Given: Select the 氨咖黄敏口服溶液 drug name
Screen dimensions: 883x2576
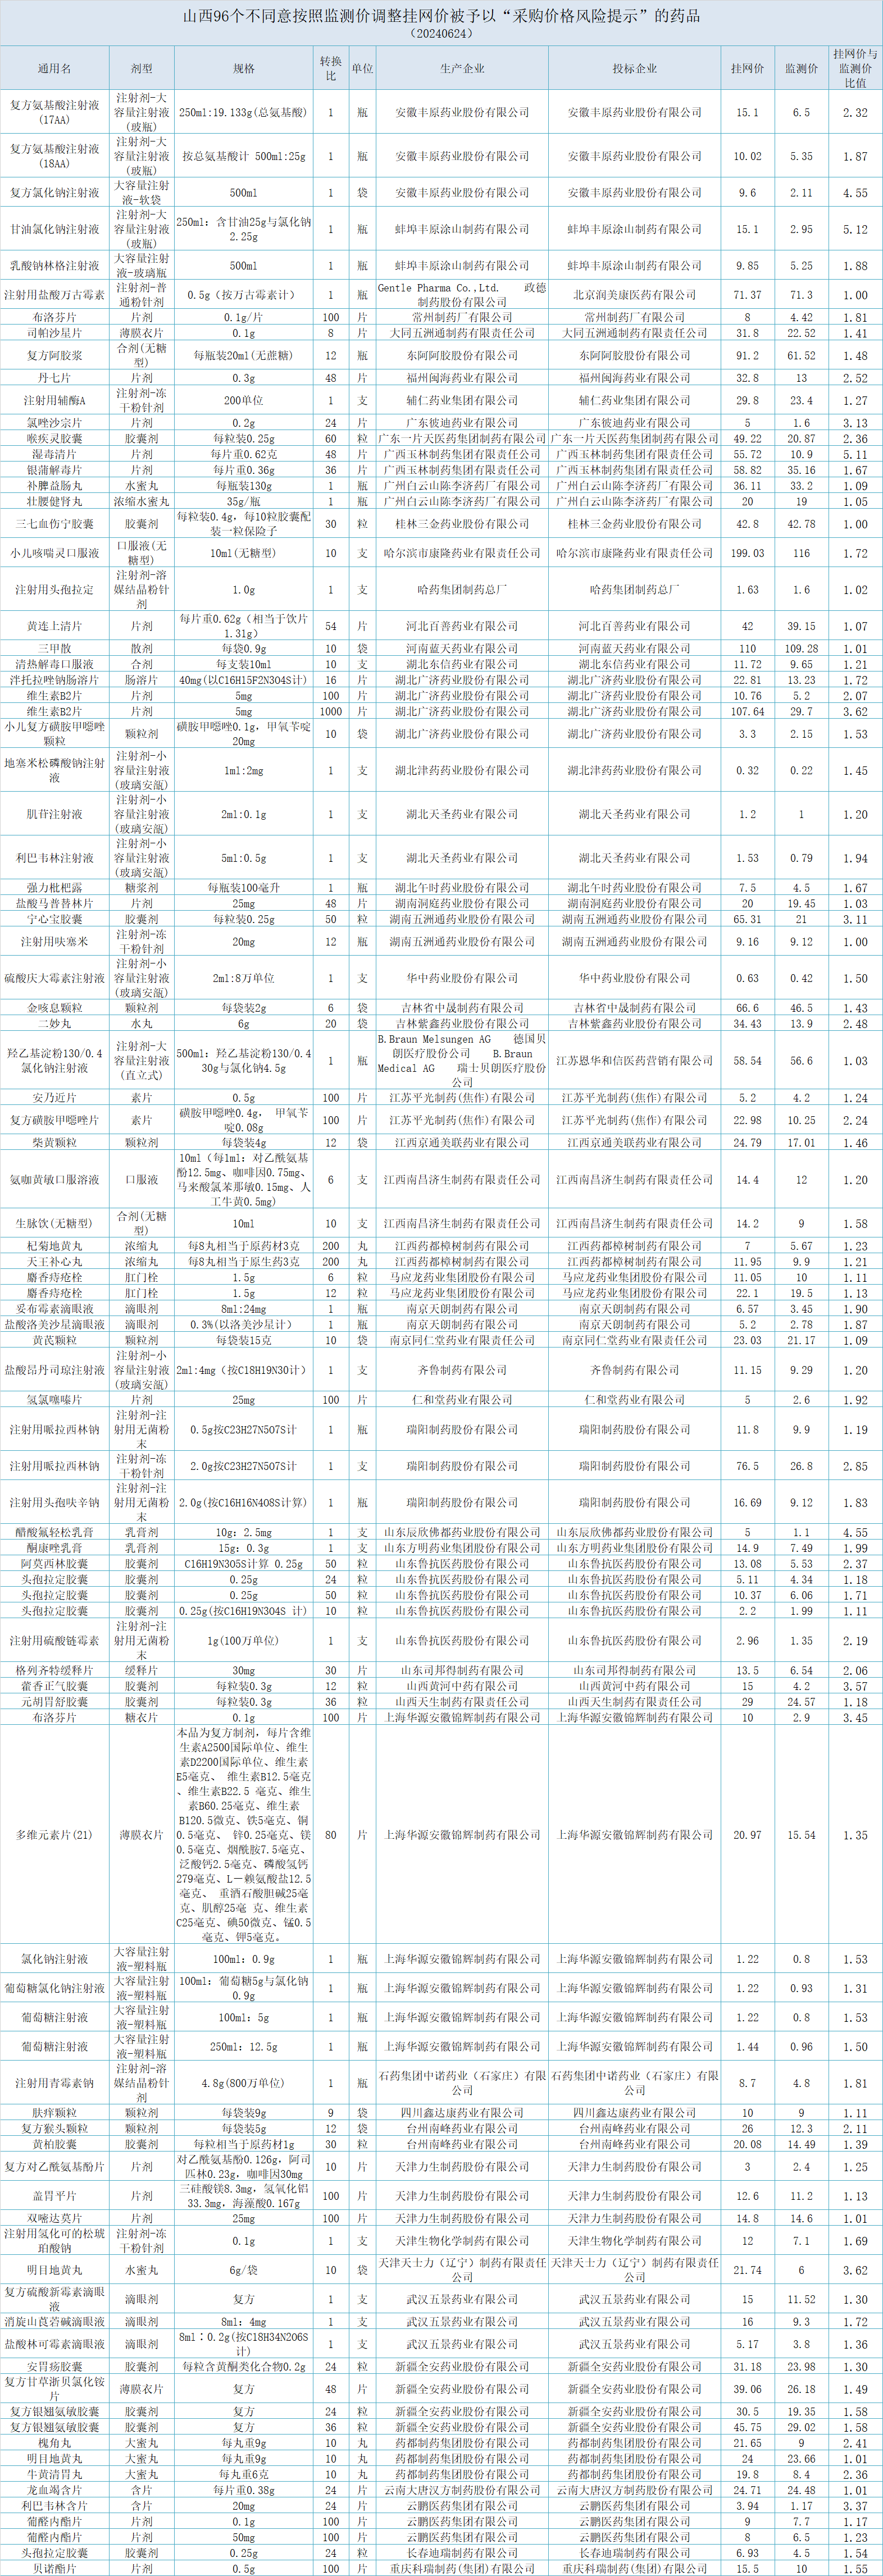Looking at the screenshot, I should (55, 1180).
